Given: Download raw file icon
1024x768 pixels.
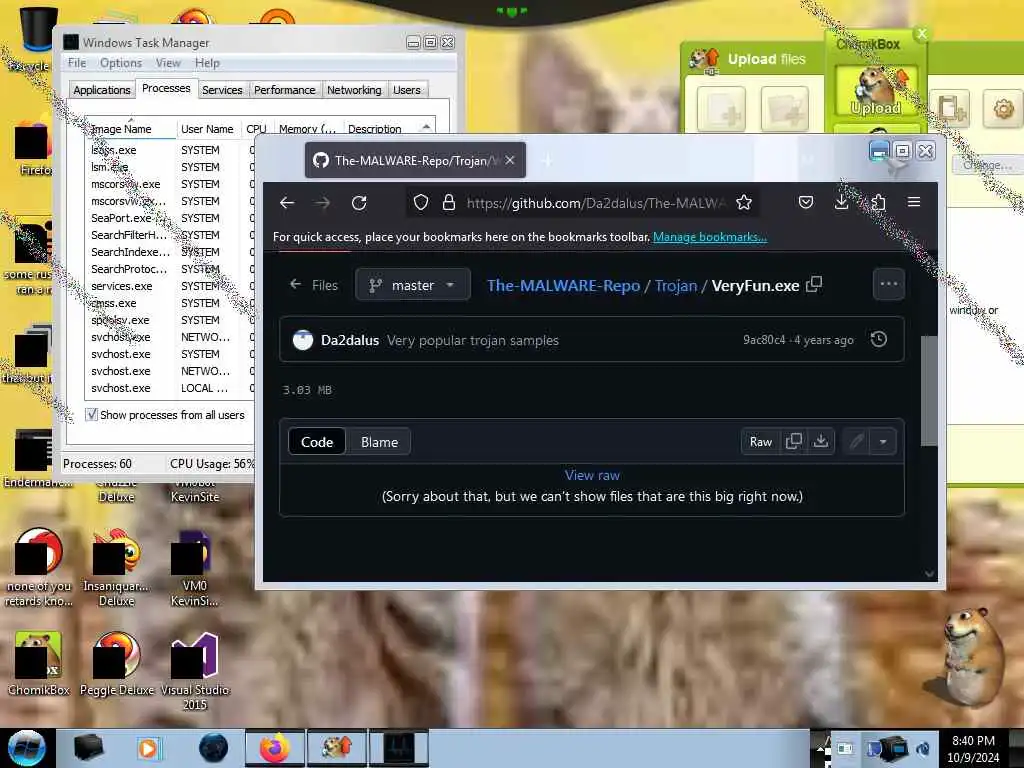Looking at the screenshot, I should click(x=821, y=442).
